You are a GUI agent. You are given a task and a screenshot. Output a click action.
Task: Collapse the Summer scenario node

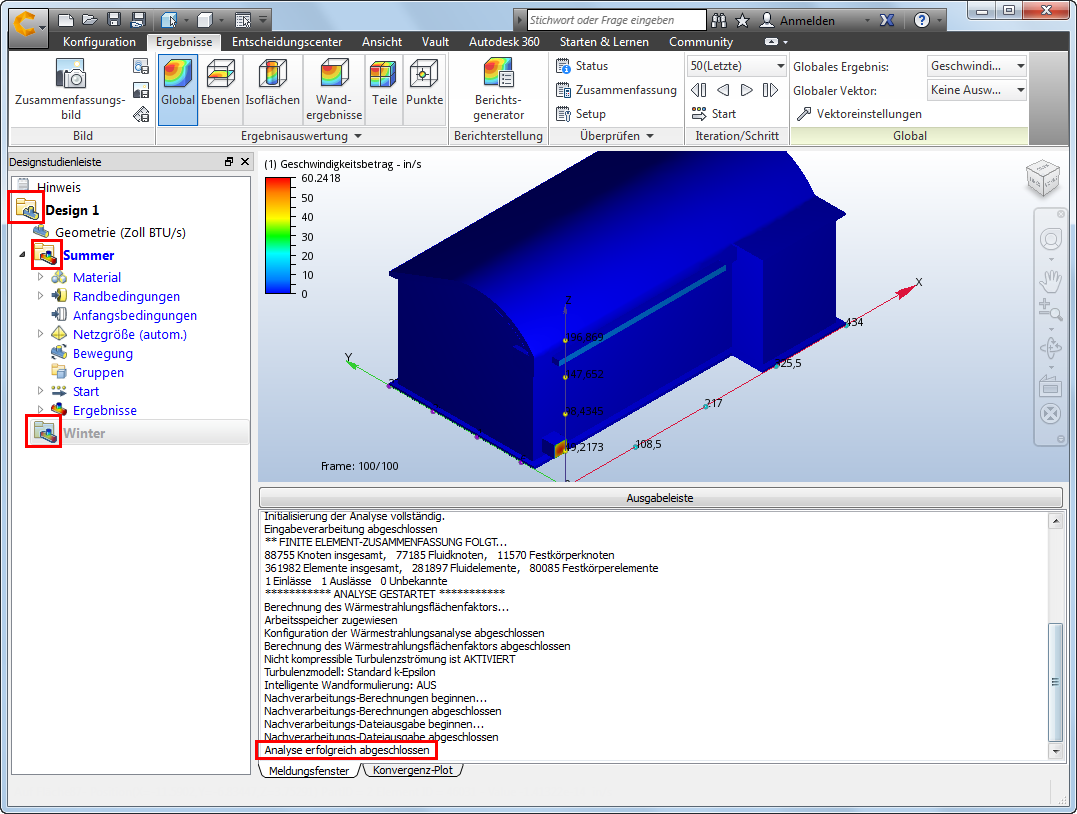[22, 255]
